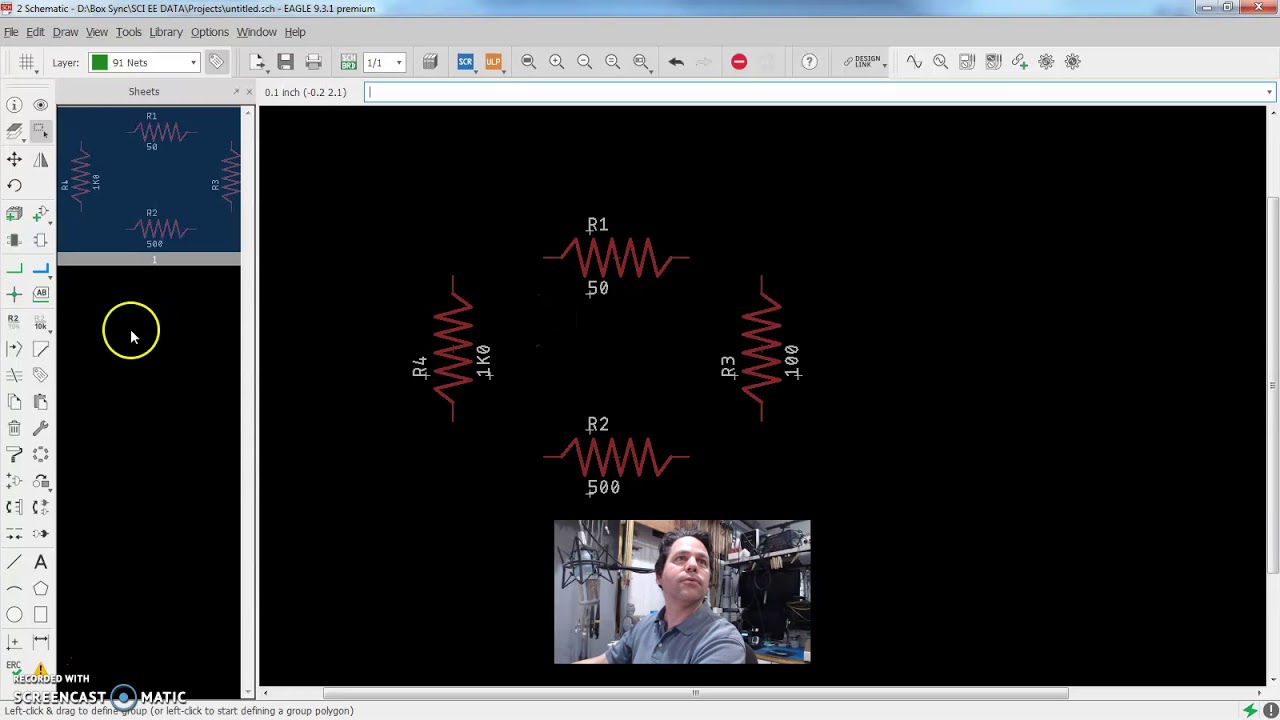Zoom to fit the drawing
The width and height of the screenshot is (1280, 720).
pos(528,62)
